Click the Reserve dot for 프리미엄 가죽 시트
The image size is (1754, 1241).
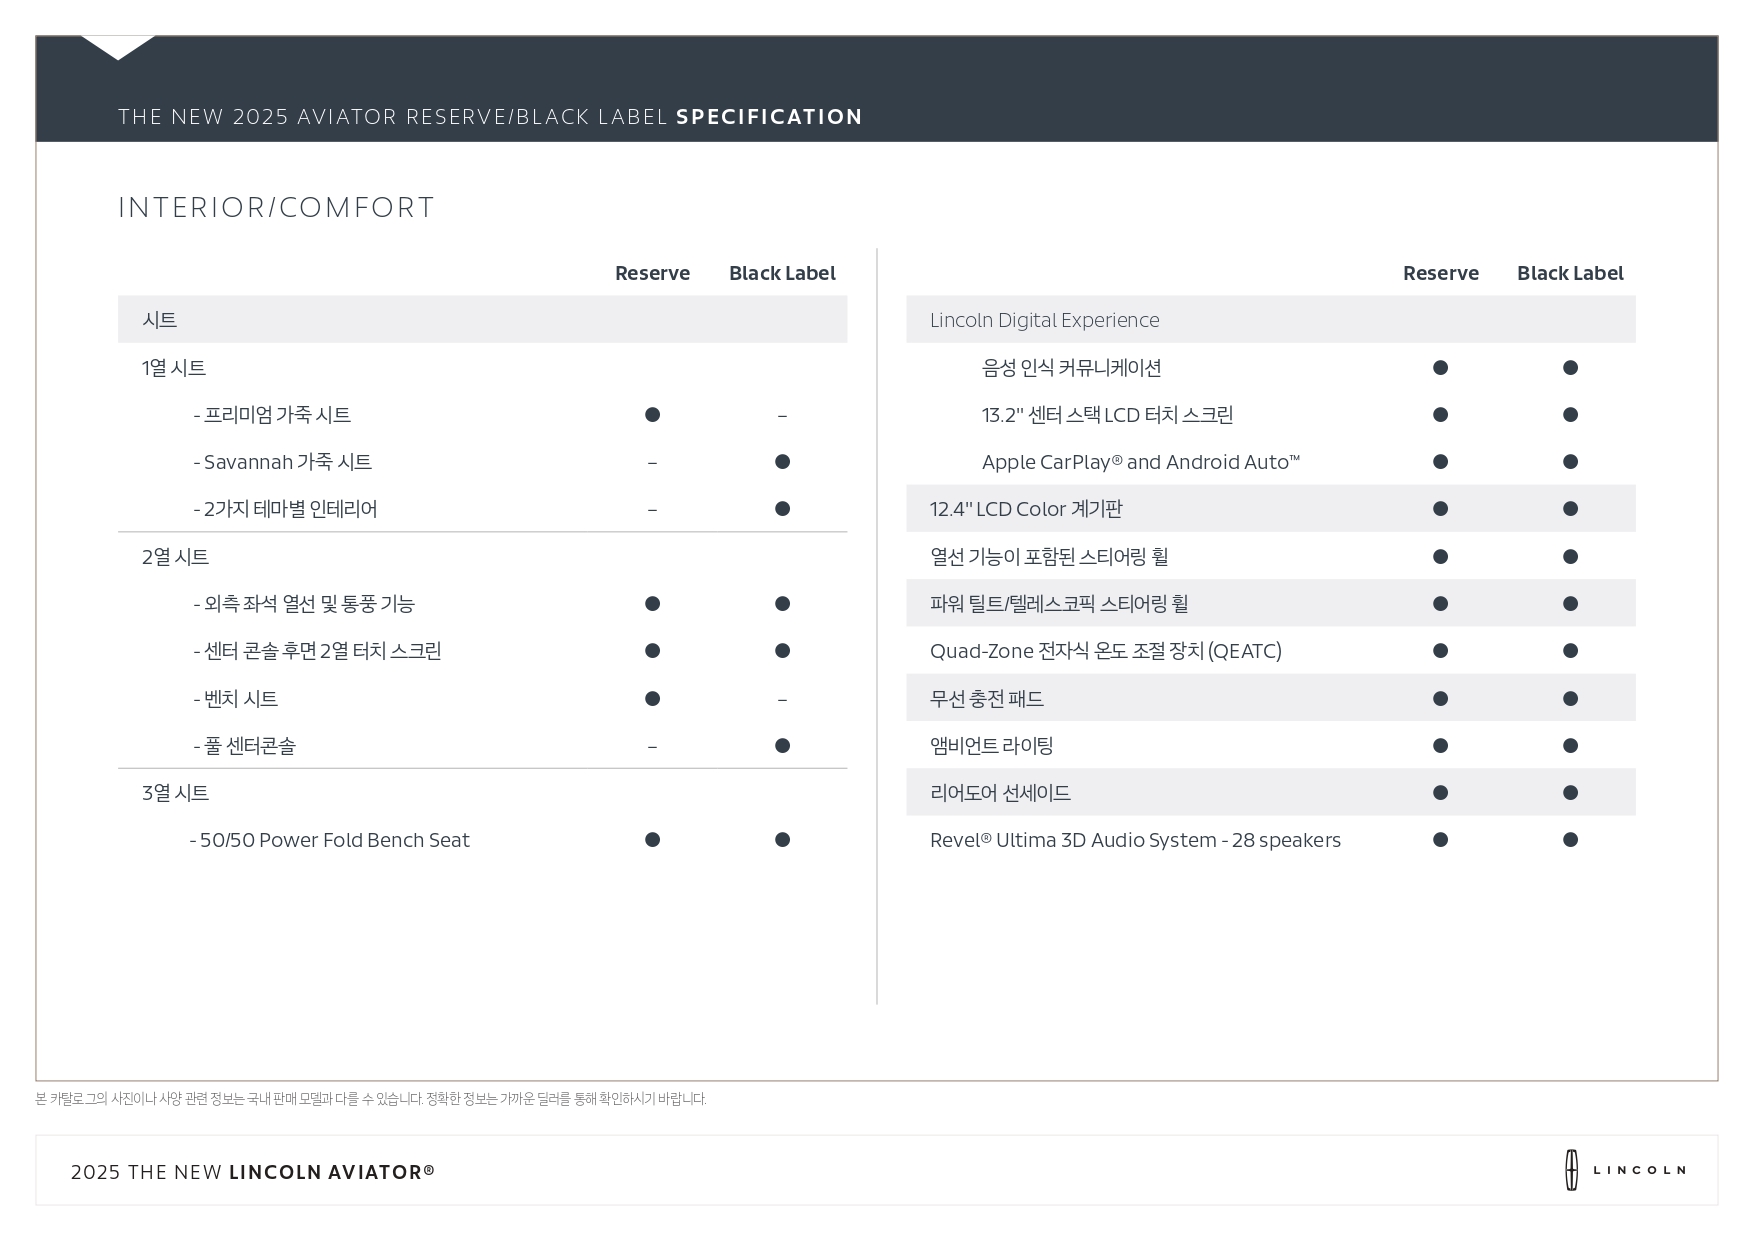point(652,414)
